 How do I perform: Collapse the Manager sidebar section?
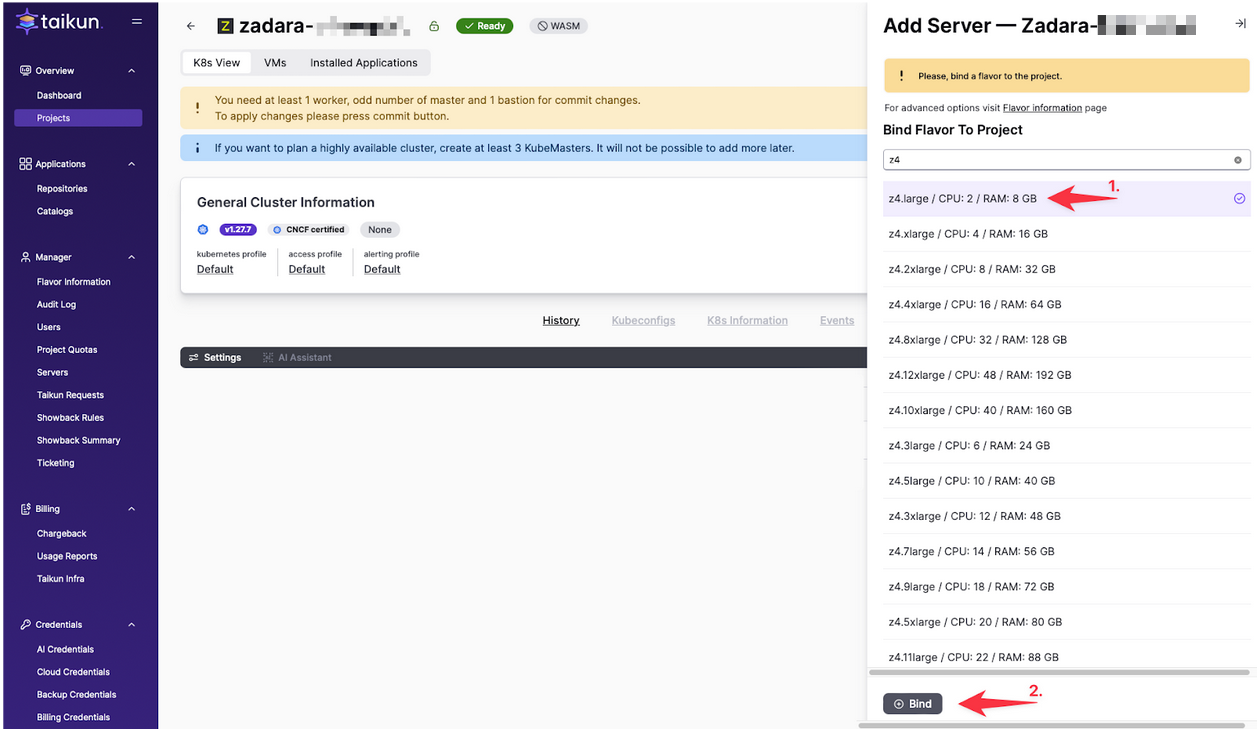click(x=132, y=257)
